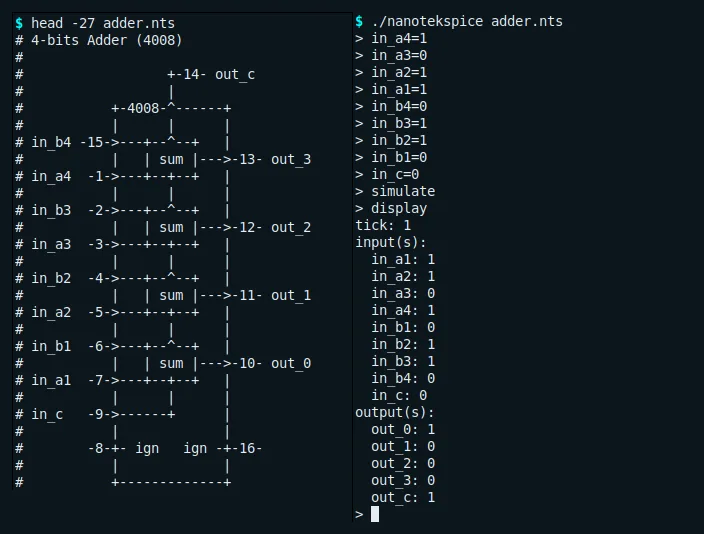Click the '-8-+- ign' pin label

tap(123, 448)
